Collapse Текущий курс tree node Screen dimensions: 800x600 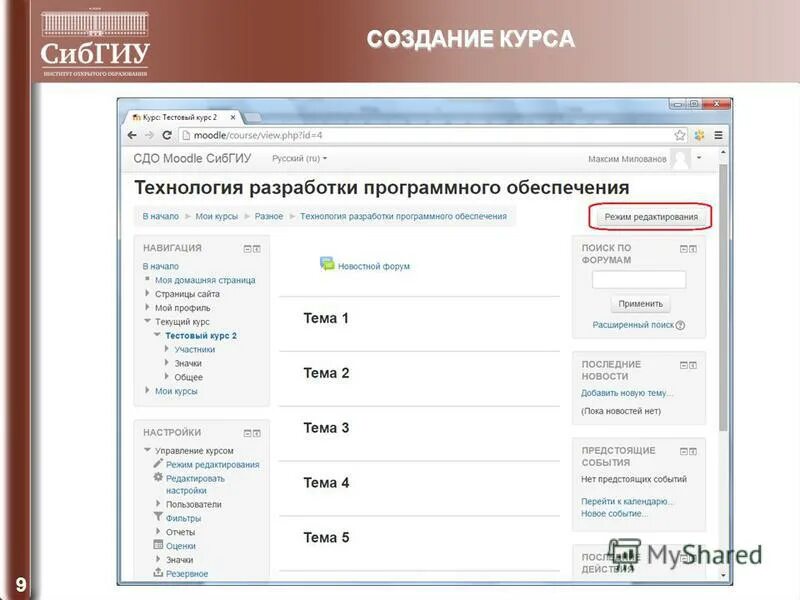[147, 321]
